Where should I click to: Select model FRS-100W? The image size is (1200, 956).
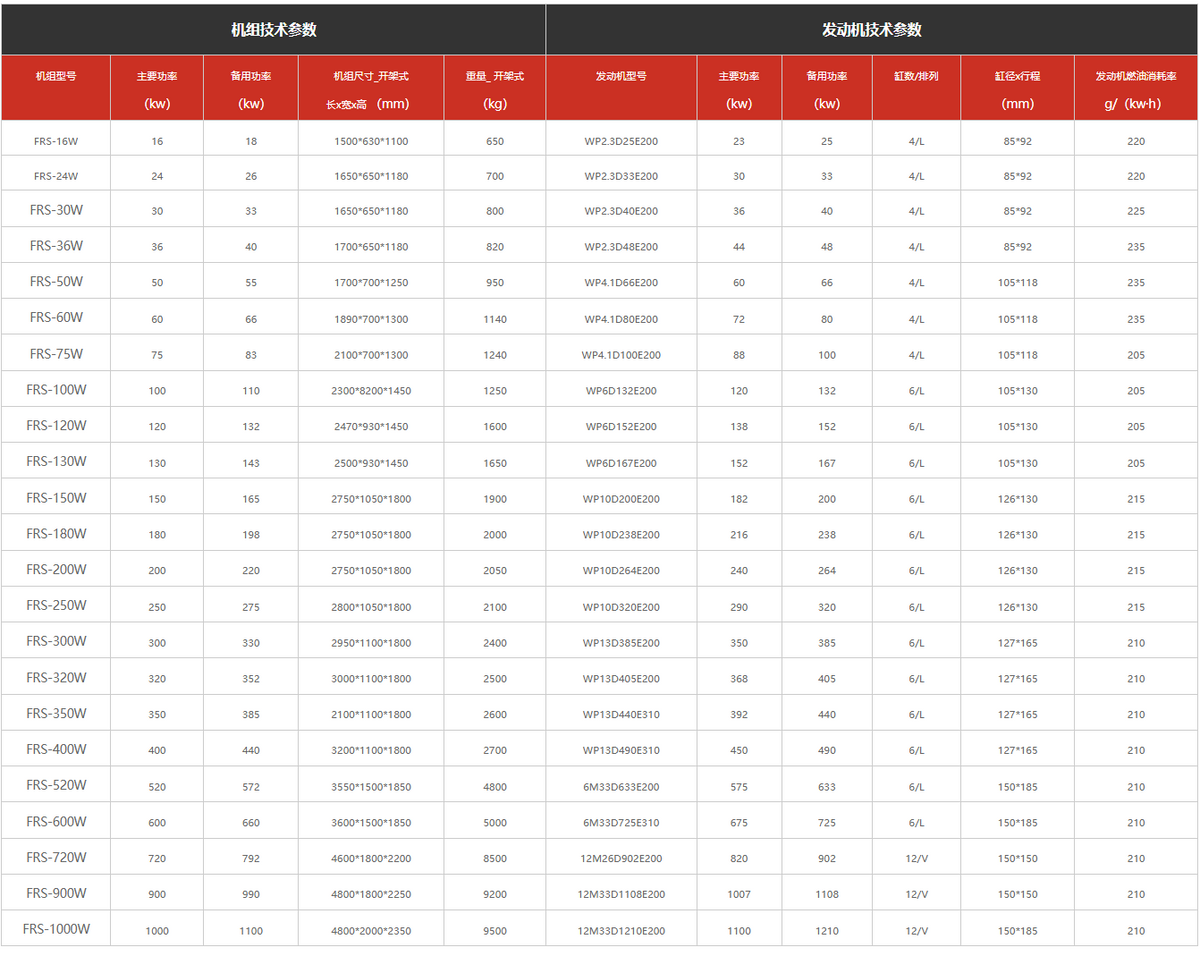56,390
